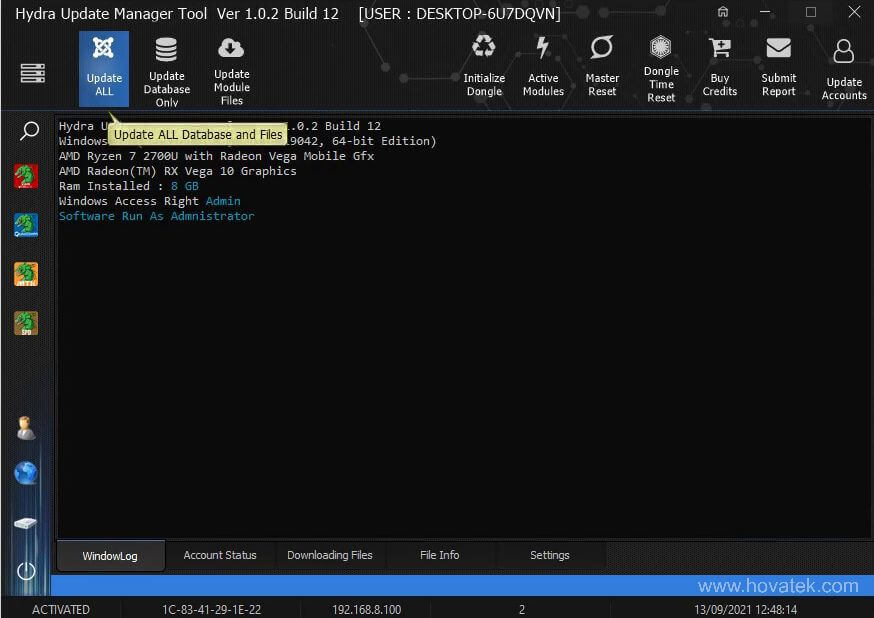View the Downloading Files tab
Viewport: 874px width, 618px height.
pyautogui.click(x=330, y=555)
